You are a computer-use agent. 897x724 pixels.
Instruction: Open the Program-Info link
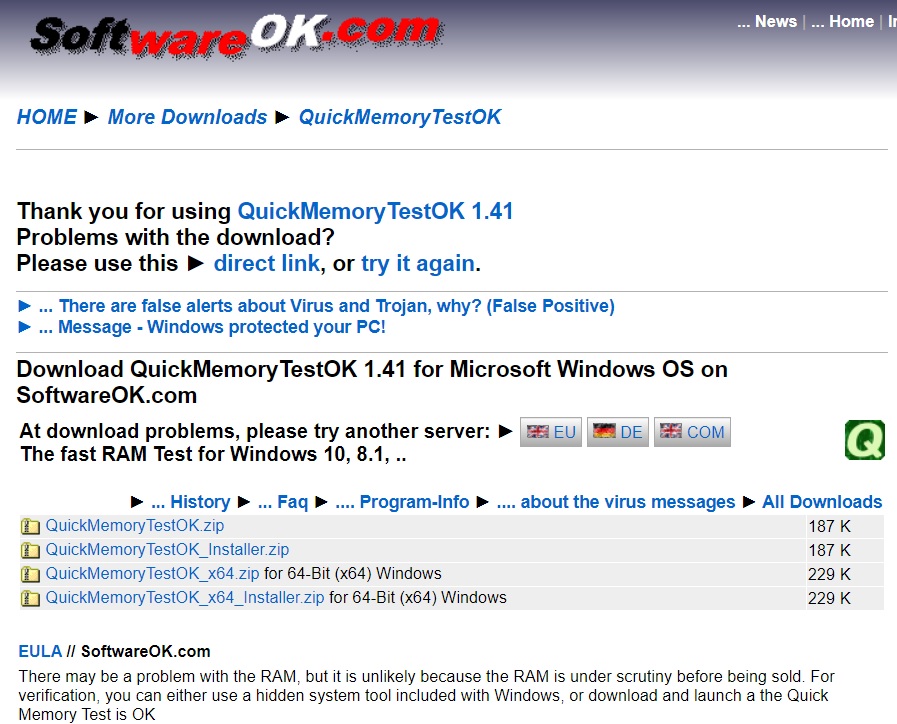(402, 502)
